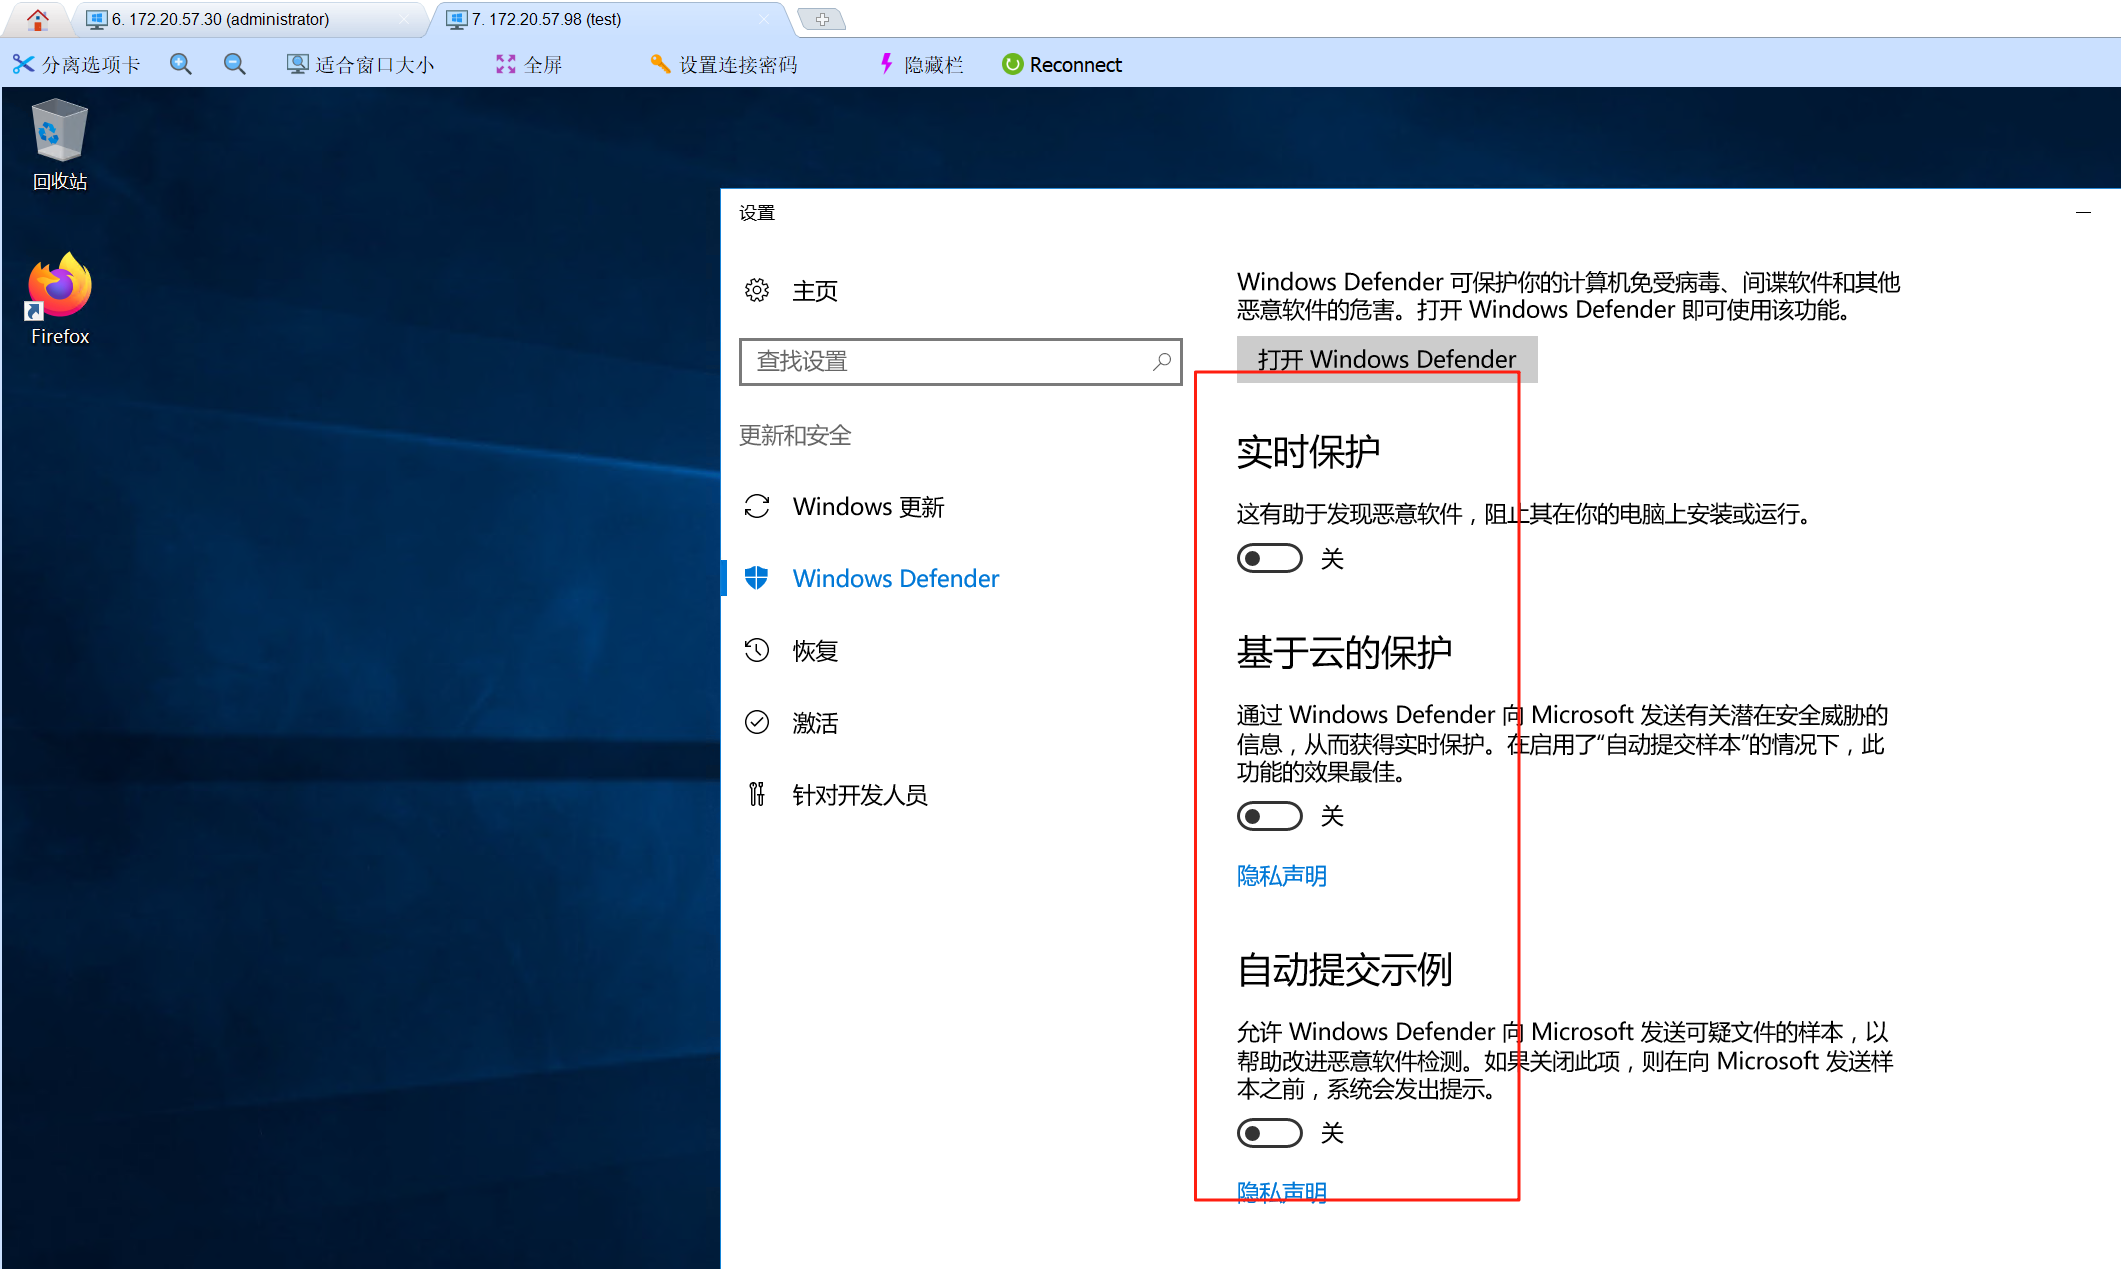Image resolution: width=2121 pixels, height=1269 pixels.
Task: Select the 172.20.57.98 test tab
Action: [546, 19]
